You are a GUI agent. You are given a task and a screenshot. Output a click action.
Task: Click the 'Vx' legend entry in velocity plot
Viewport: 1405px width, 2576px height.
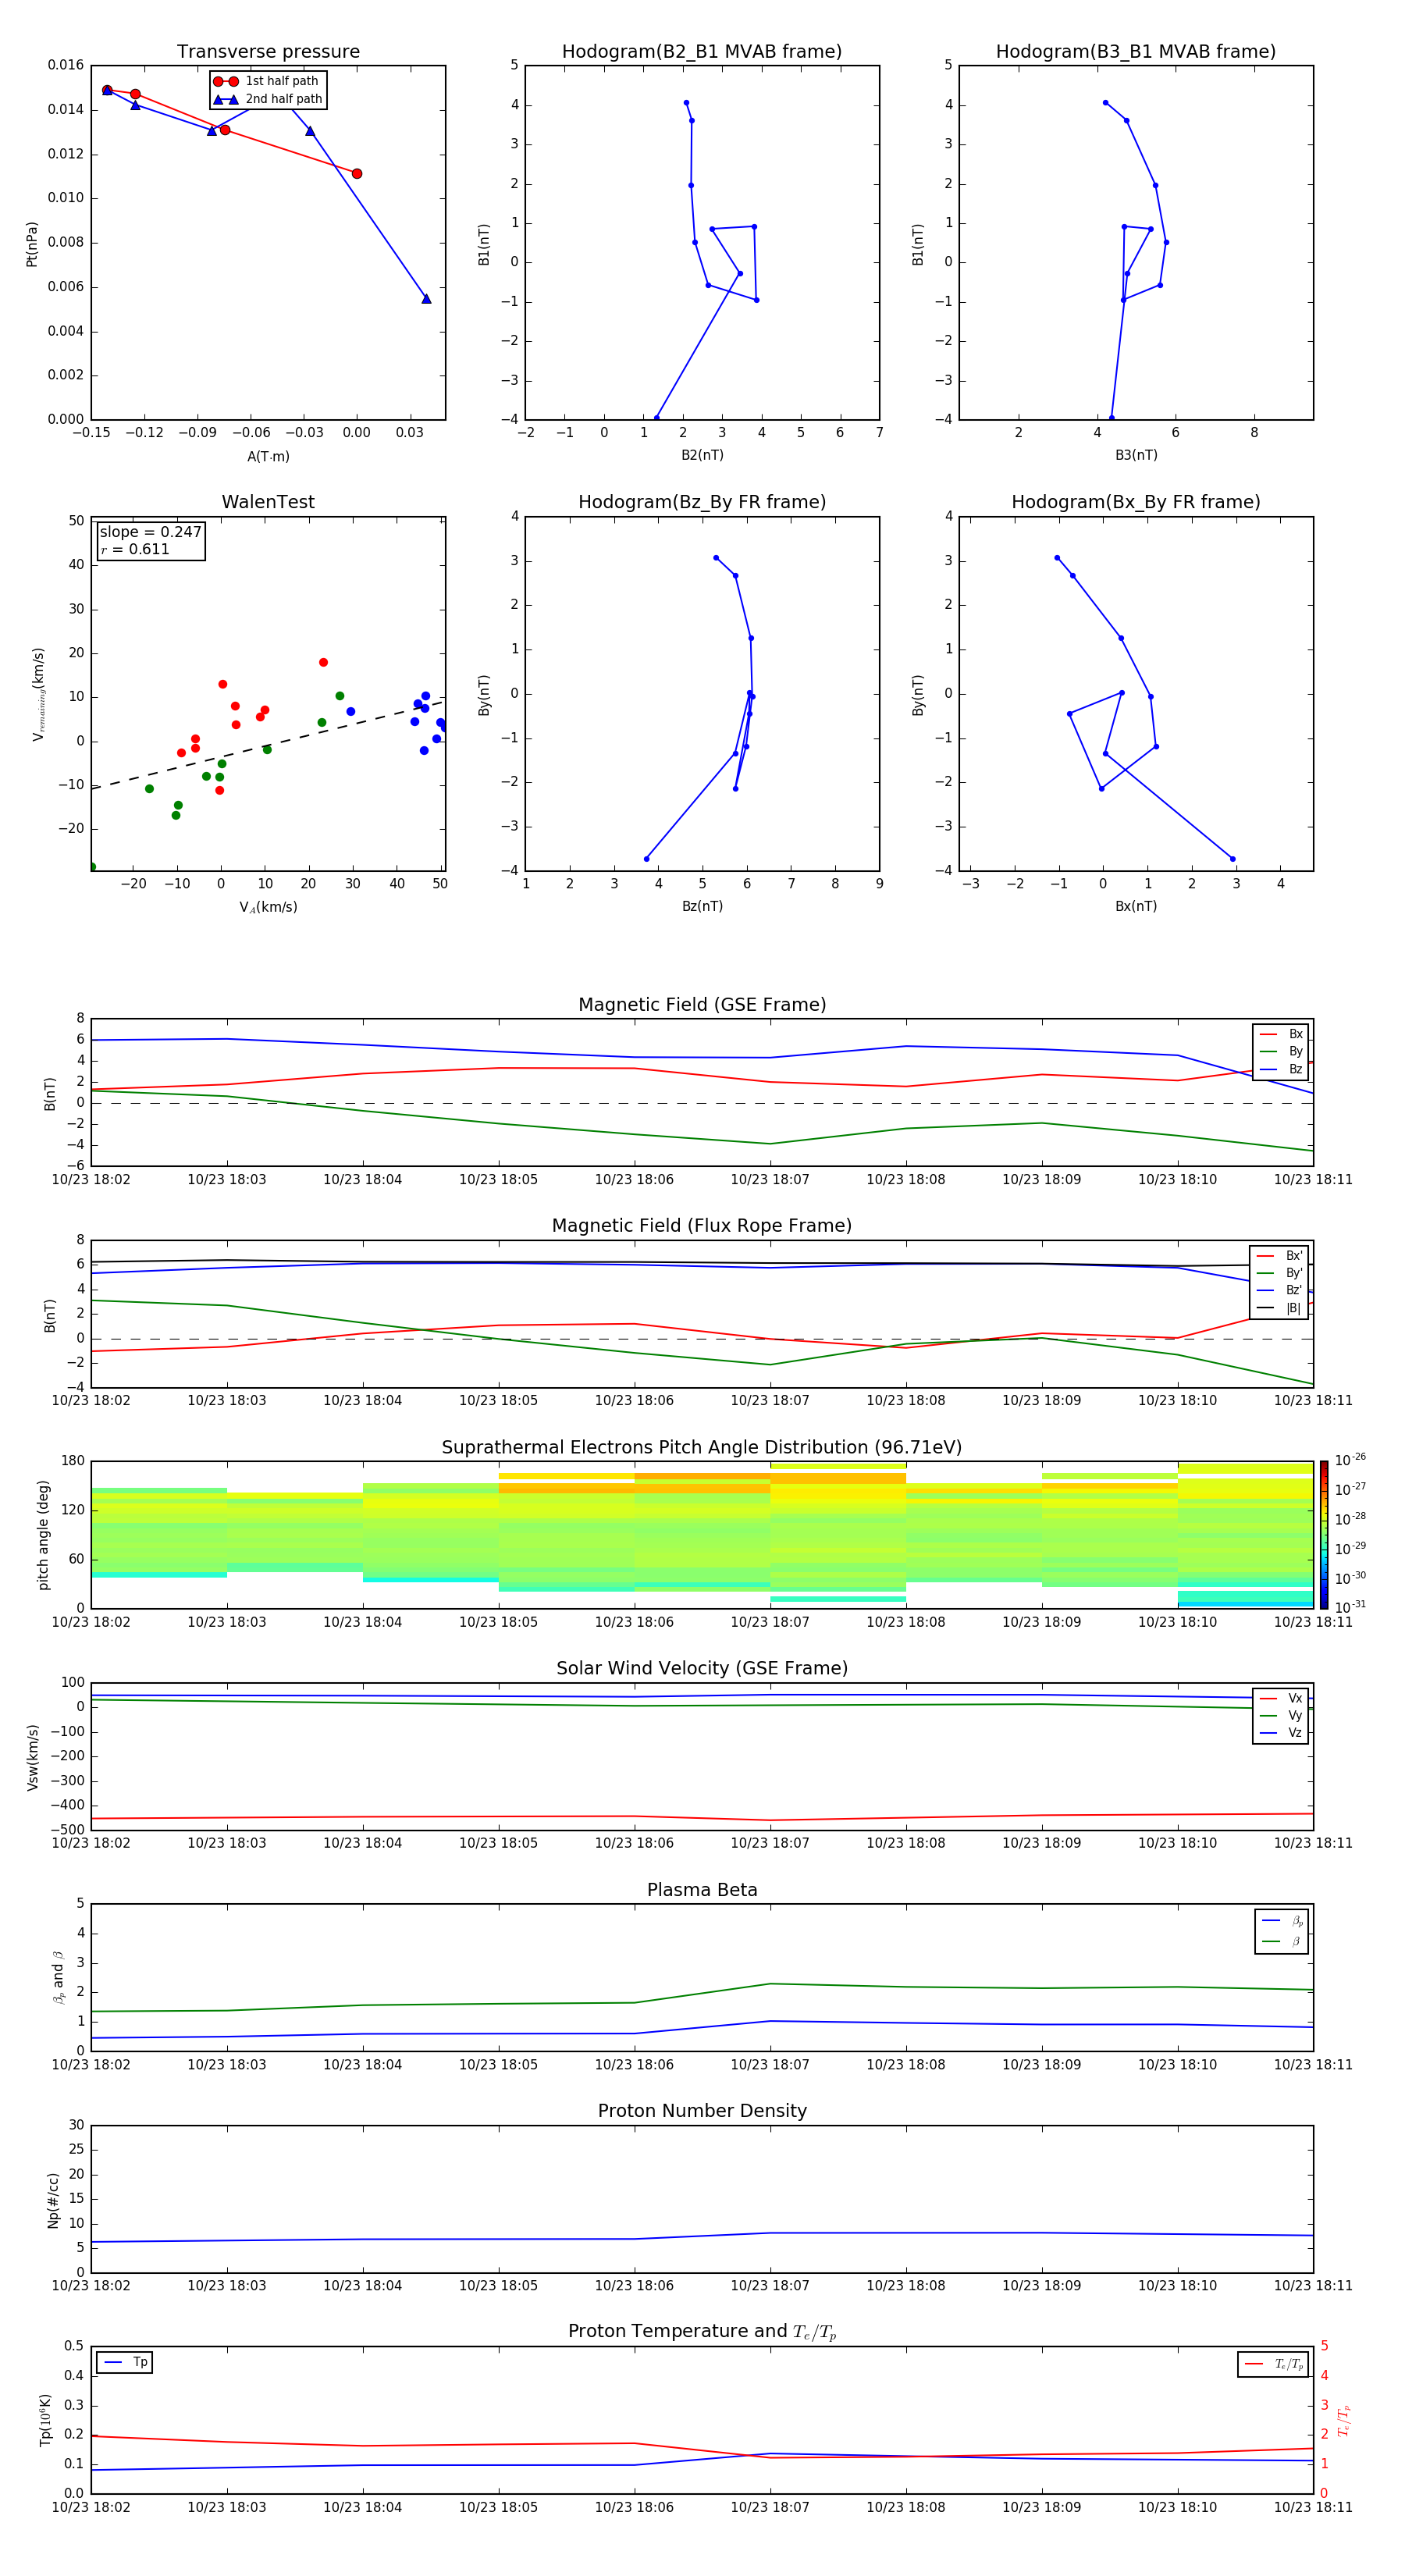1282,1698
